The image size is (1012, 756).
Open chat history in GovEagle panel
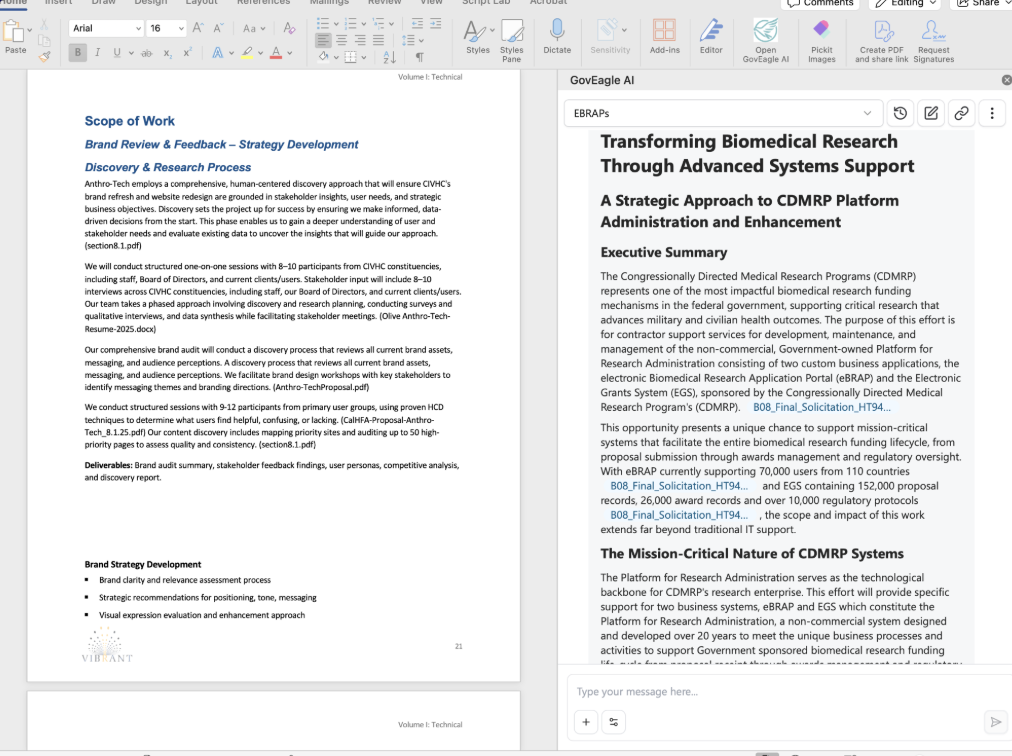pos(900,114)
